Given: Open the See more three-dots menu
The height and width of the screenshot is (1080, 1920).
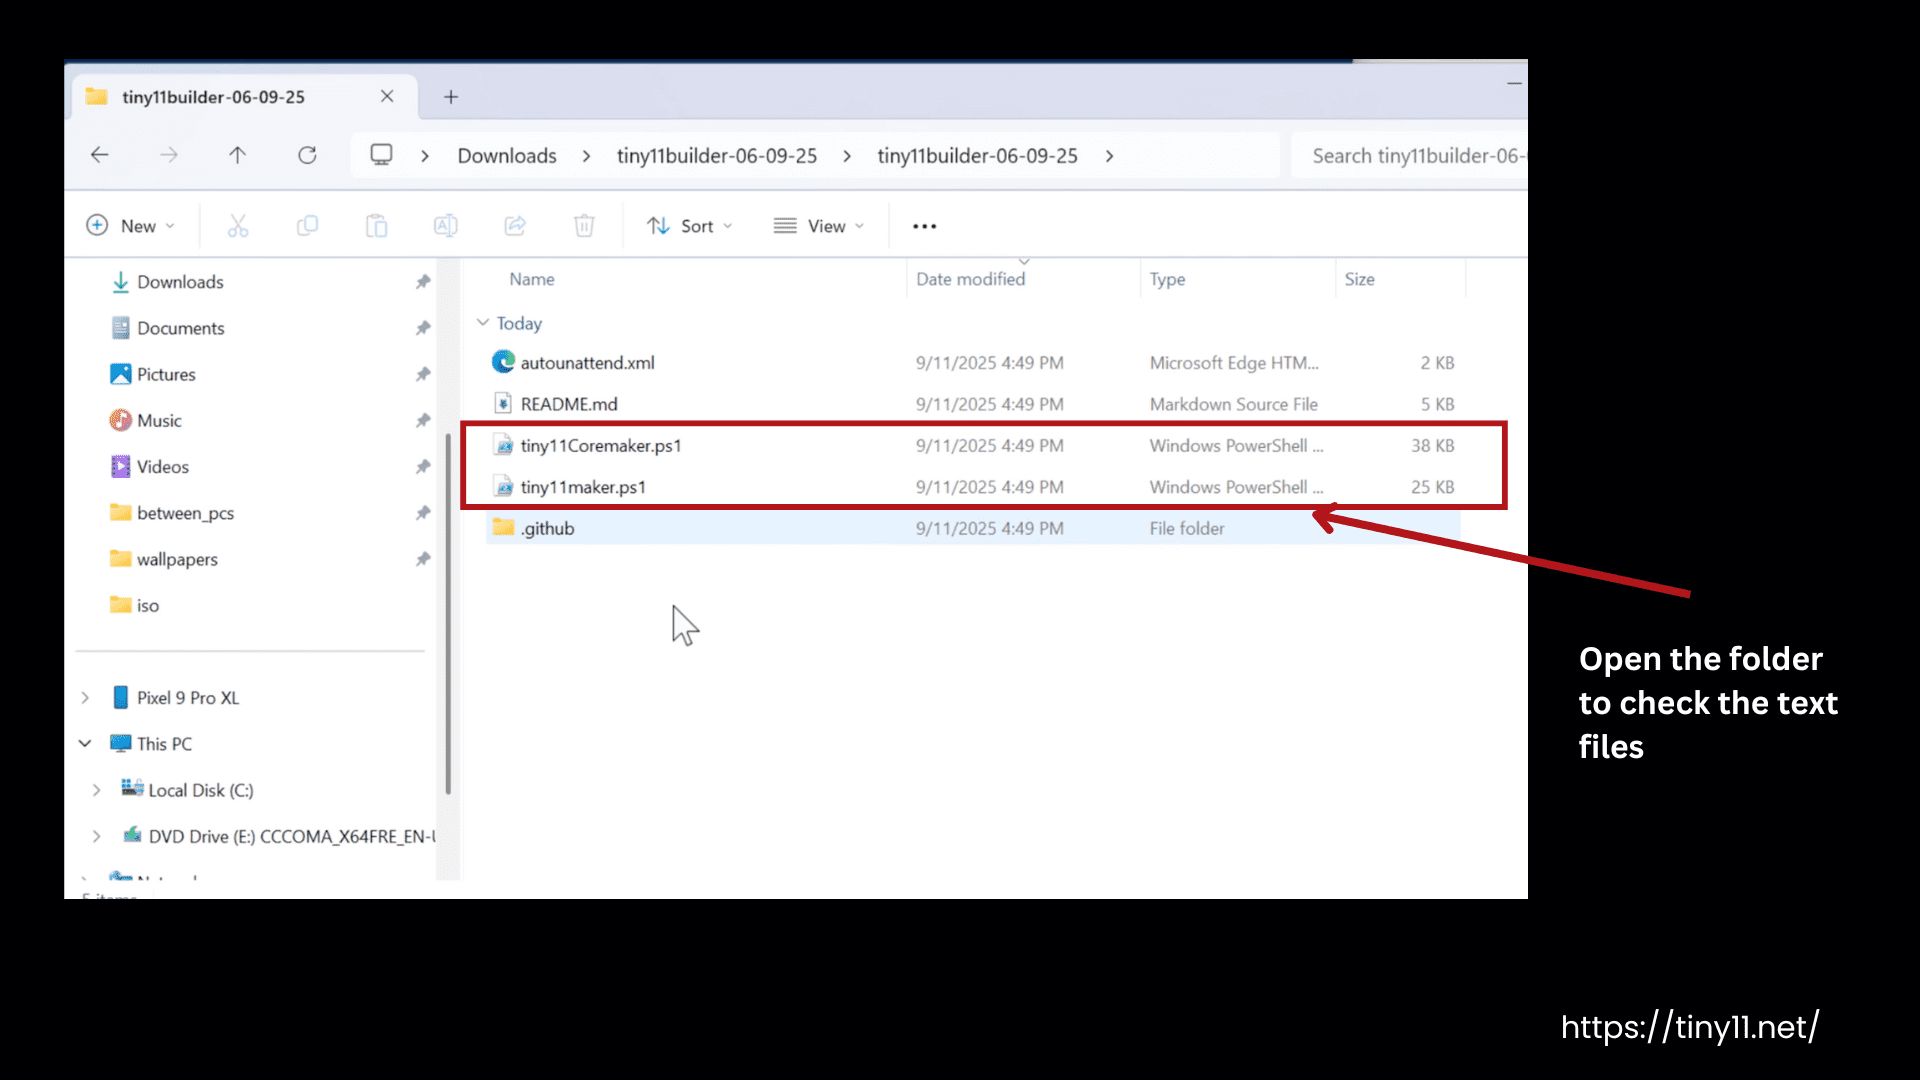Looking at the screenshot, I should click(x=924, y=226).
